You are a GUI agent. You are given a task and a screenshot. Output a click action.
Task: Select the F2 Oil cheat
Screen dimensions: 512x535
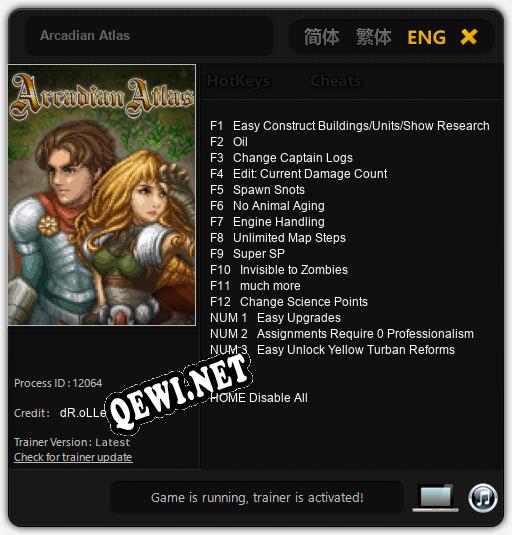[x=229, y=142]
